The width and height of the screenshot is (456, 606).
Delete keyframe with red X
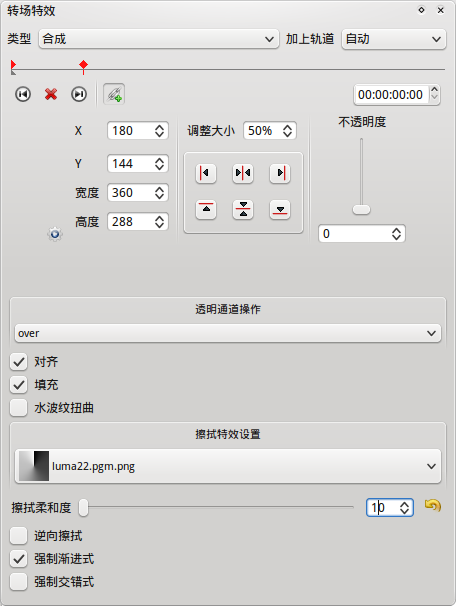[x=51, y=94]
